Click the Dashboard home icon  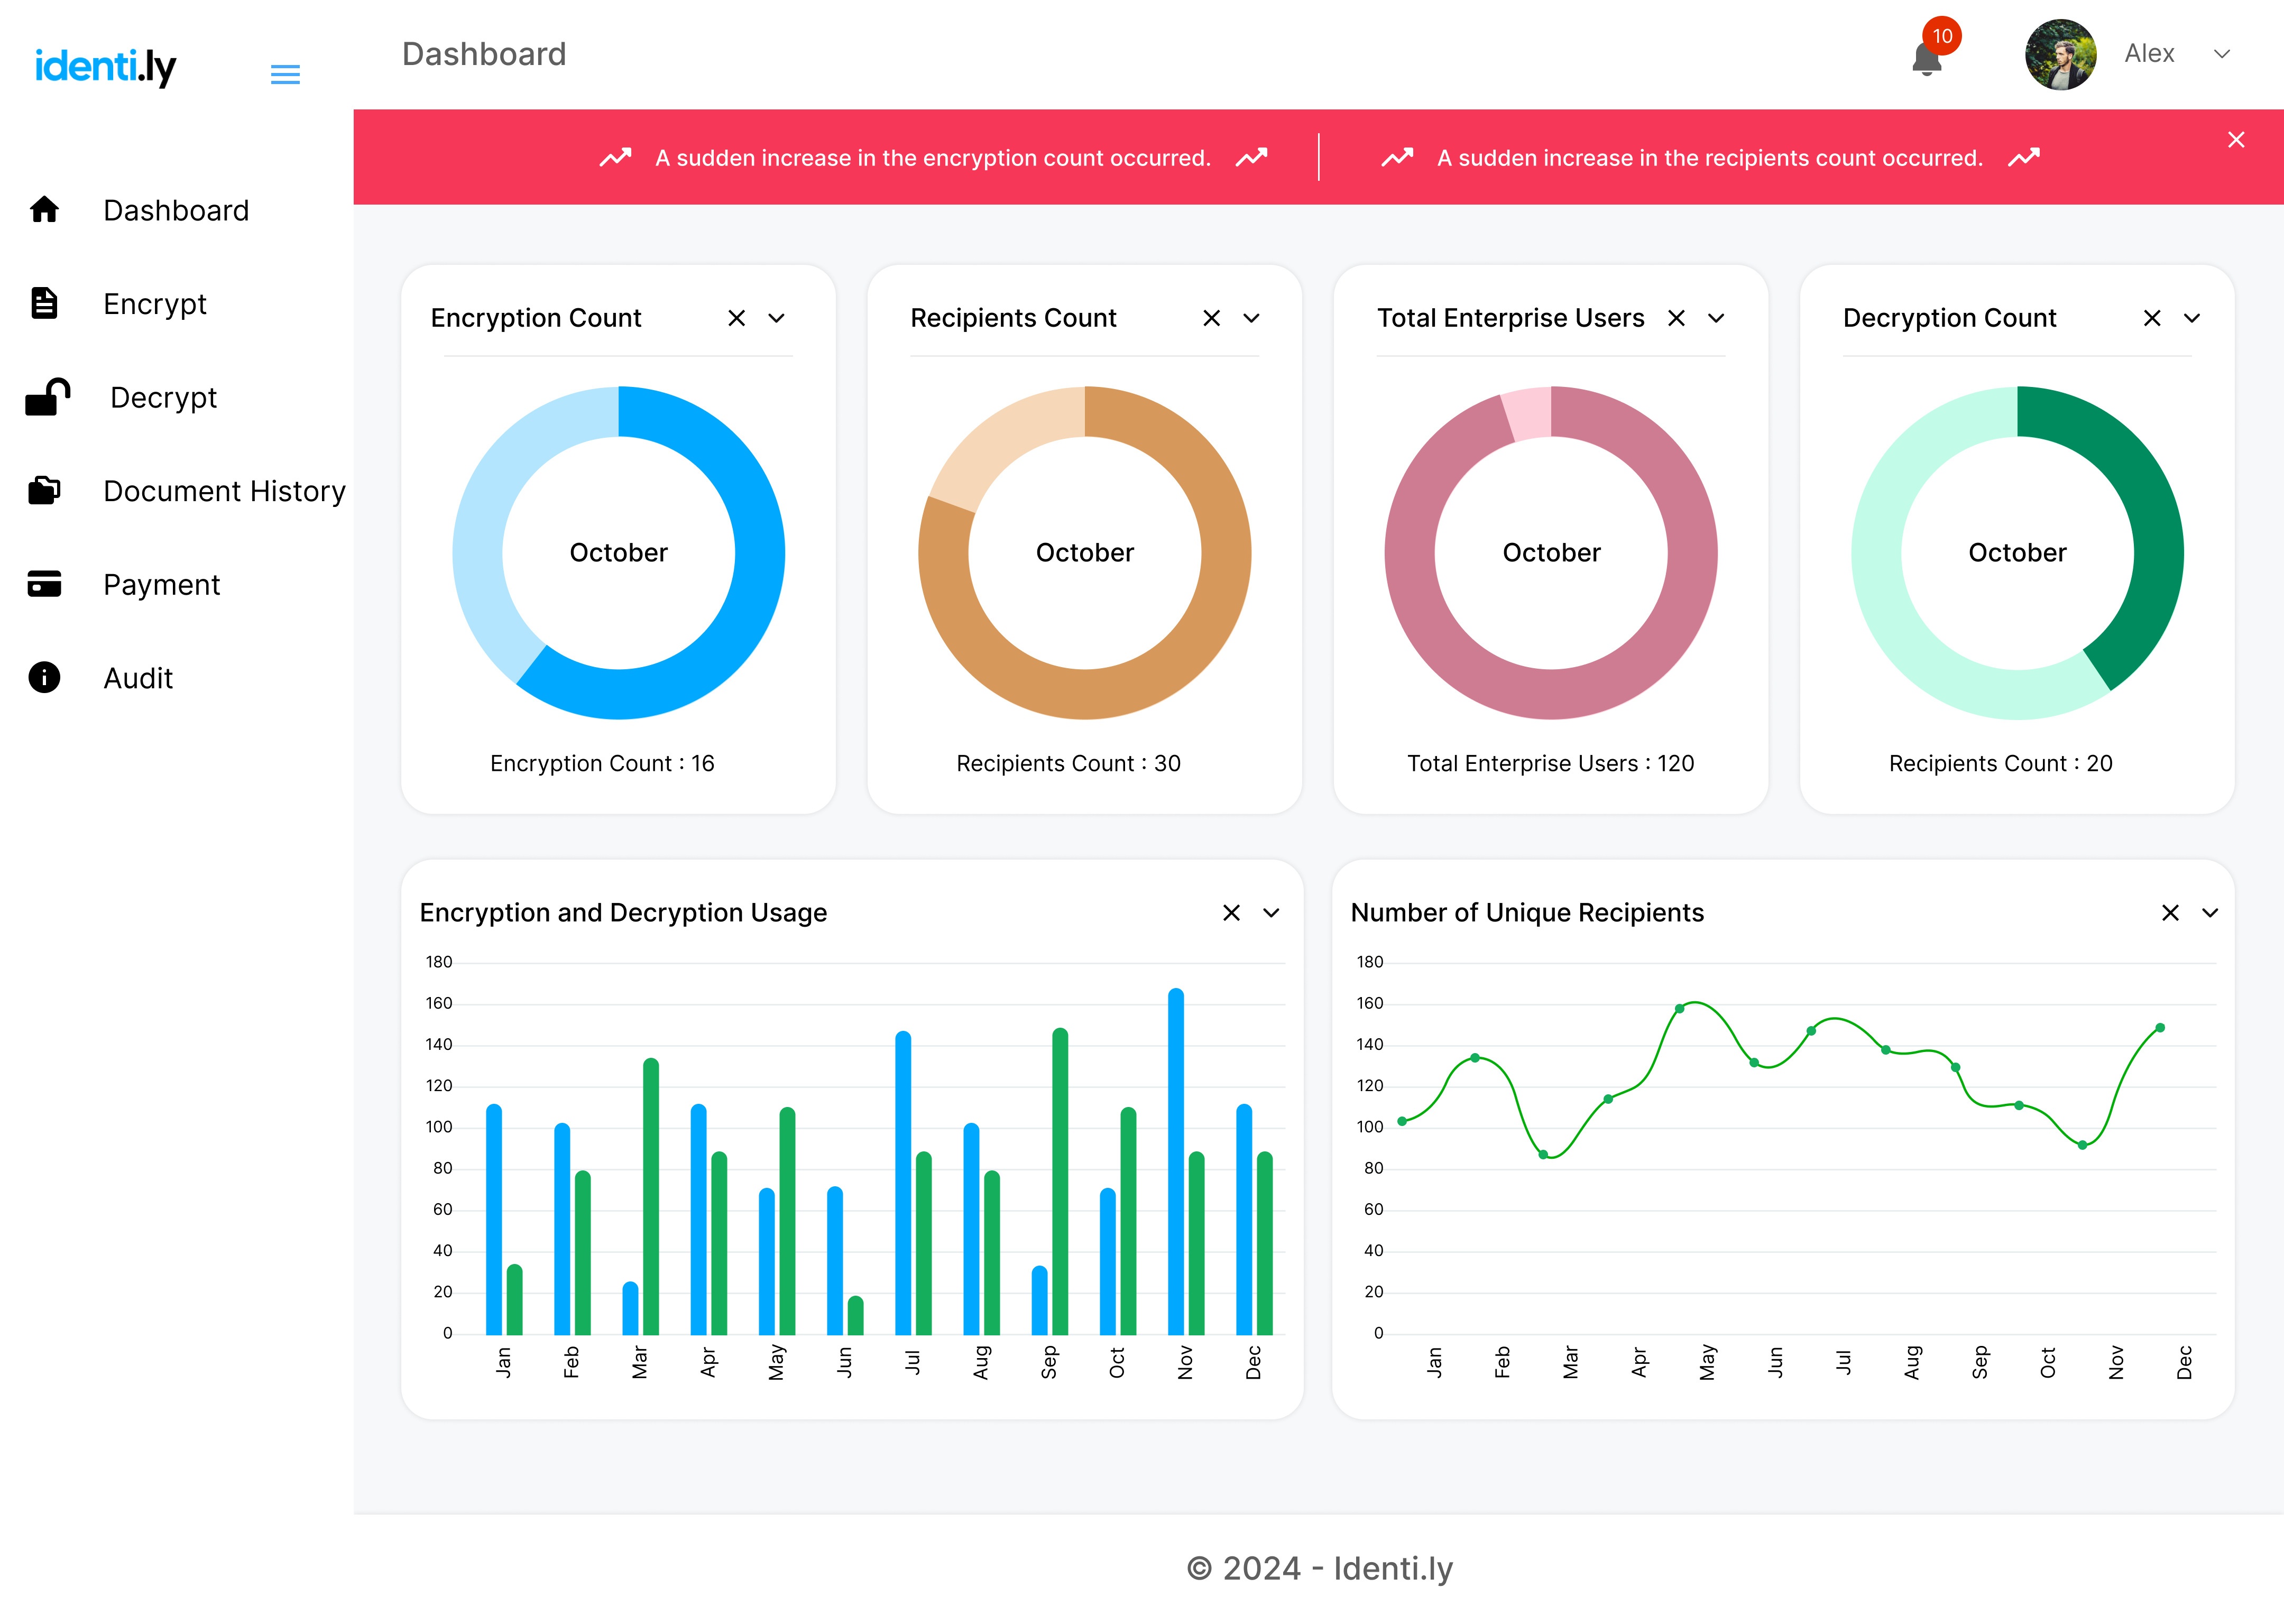tap(44, 209)
